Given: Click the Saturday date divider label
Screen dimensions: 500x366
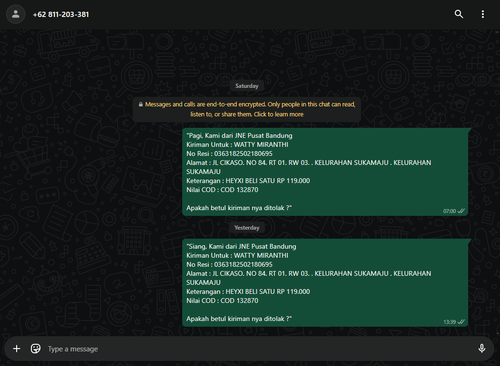Looking at the screenshot, I should point(247,86).
